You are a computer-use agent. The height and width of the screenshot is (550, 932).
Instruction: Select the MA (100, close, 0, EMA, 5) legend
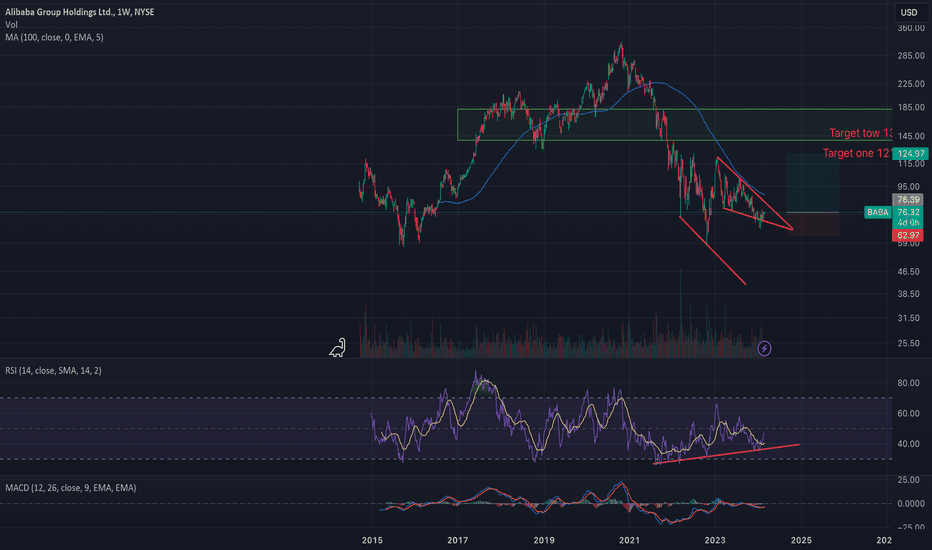pos(54,37)
